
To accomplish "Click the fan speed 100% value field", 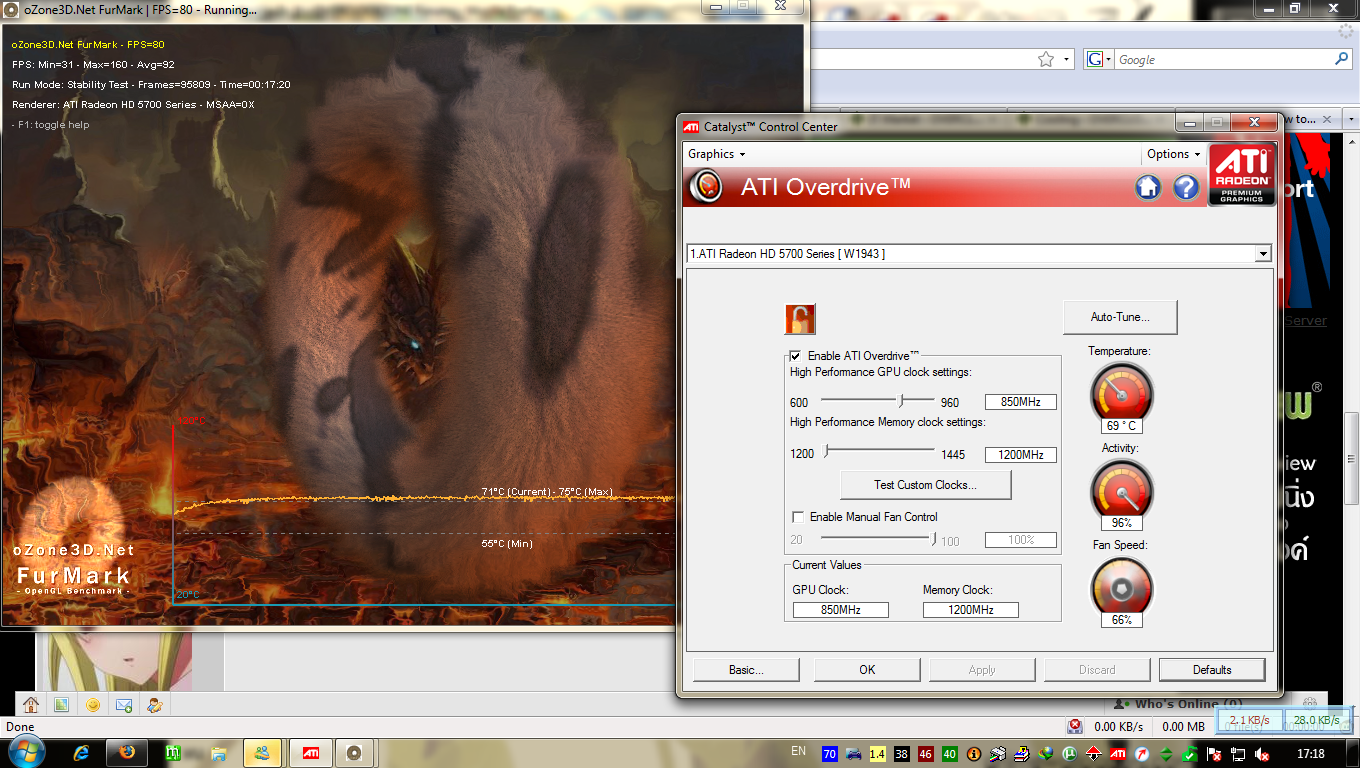I will [1021, 540].
